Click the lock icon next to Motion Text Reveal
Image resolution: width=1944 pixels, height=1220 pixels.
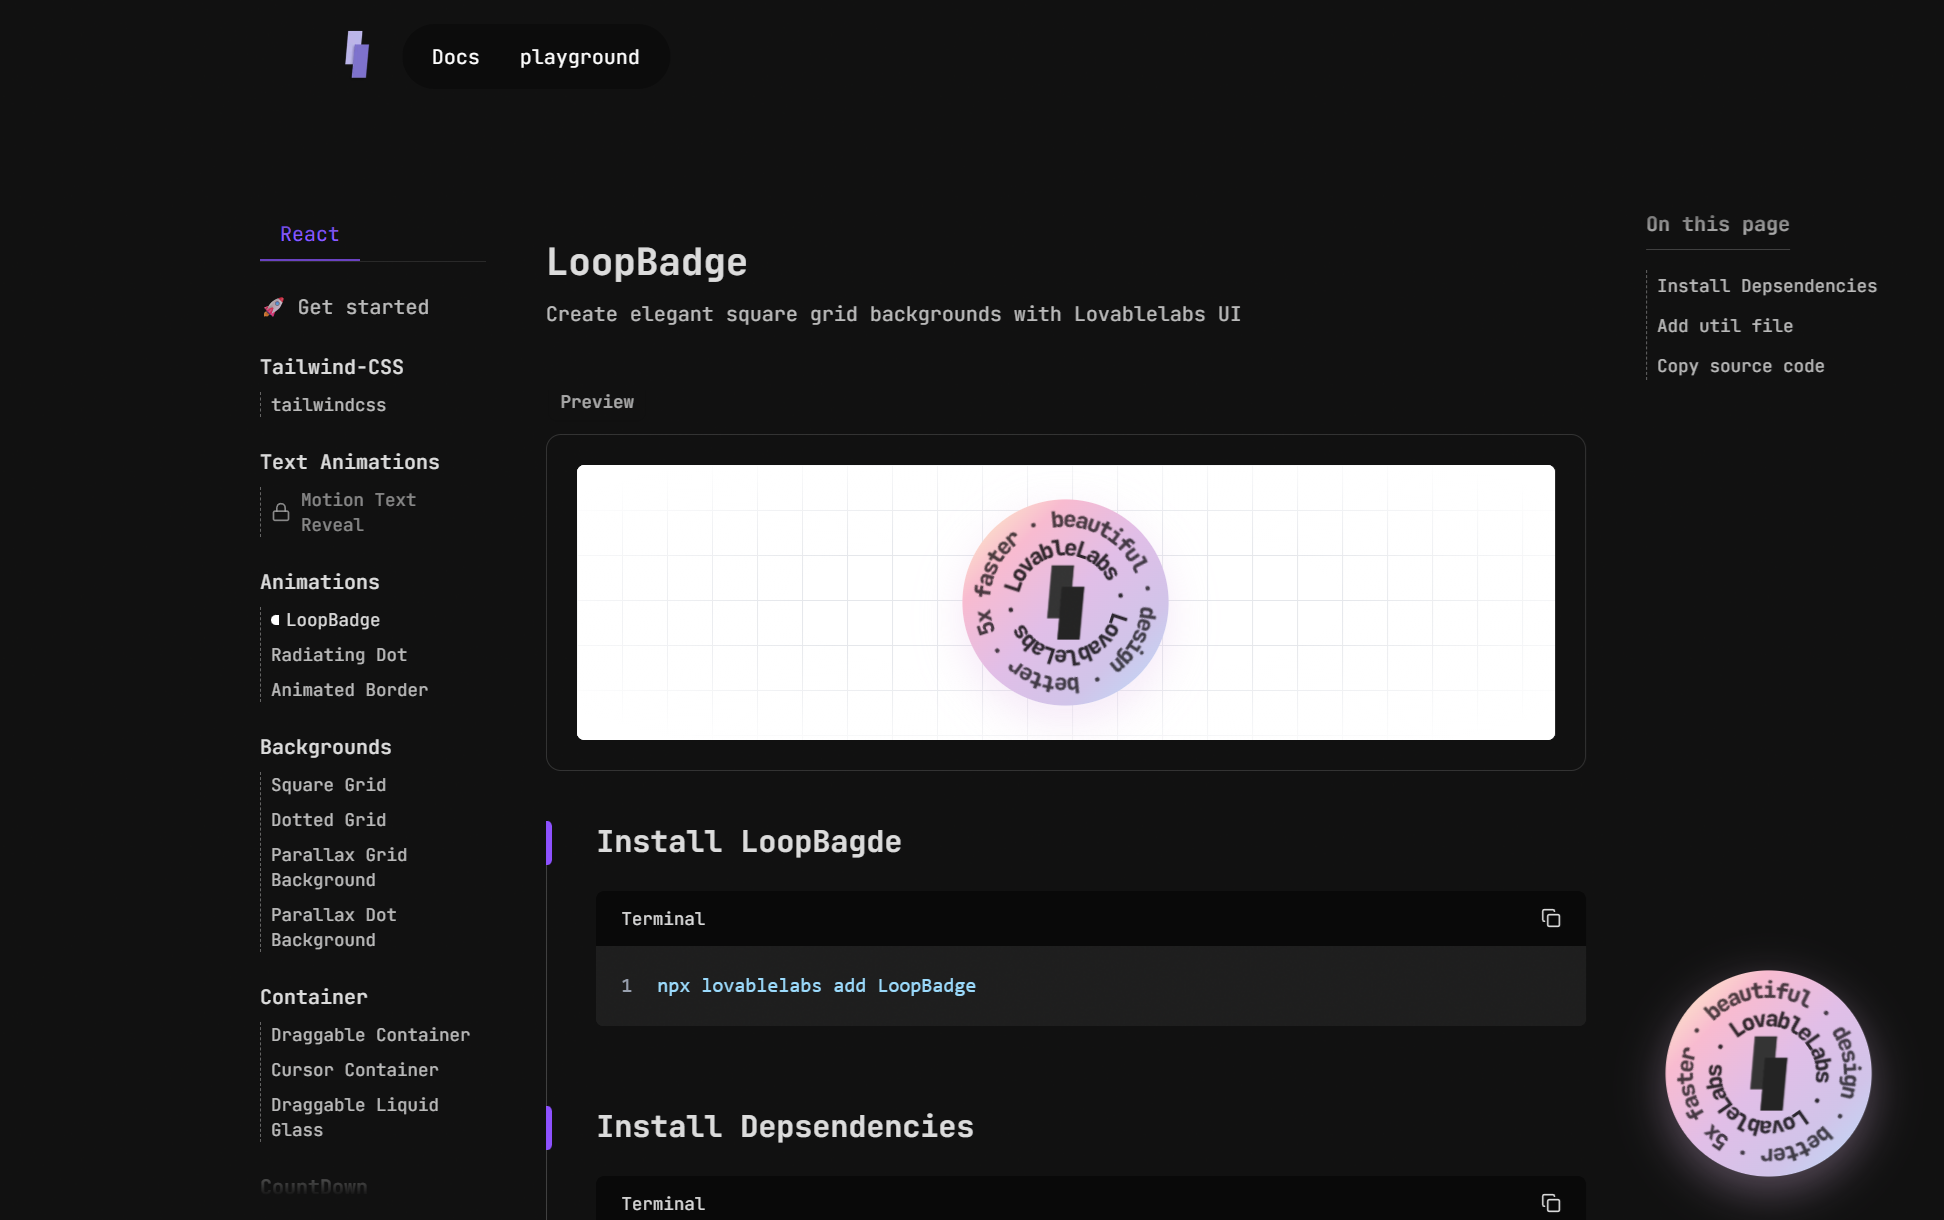(281, 512)
